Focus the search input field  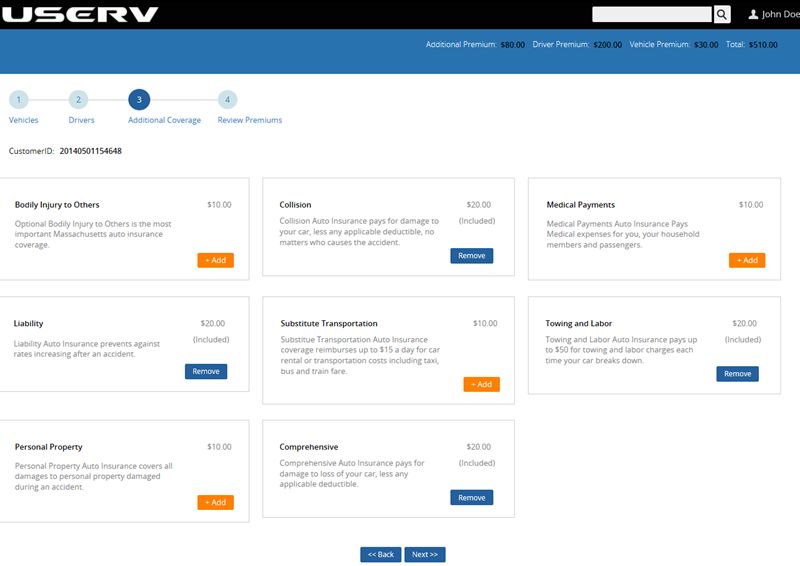click(x=652, y=14)
